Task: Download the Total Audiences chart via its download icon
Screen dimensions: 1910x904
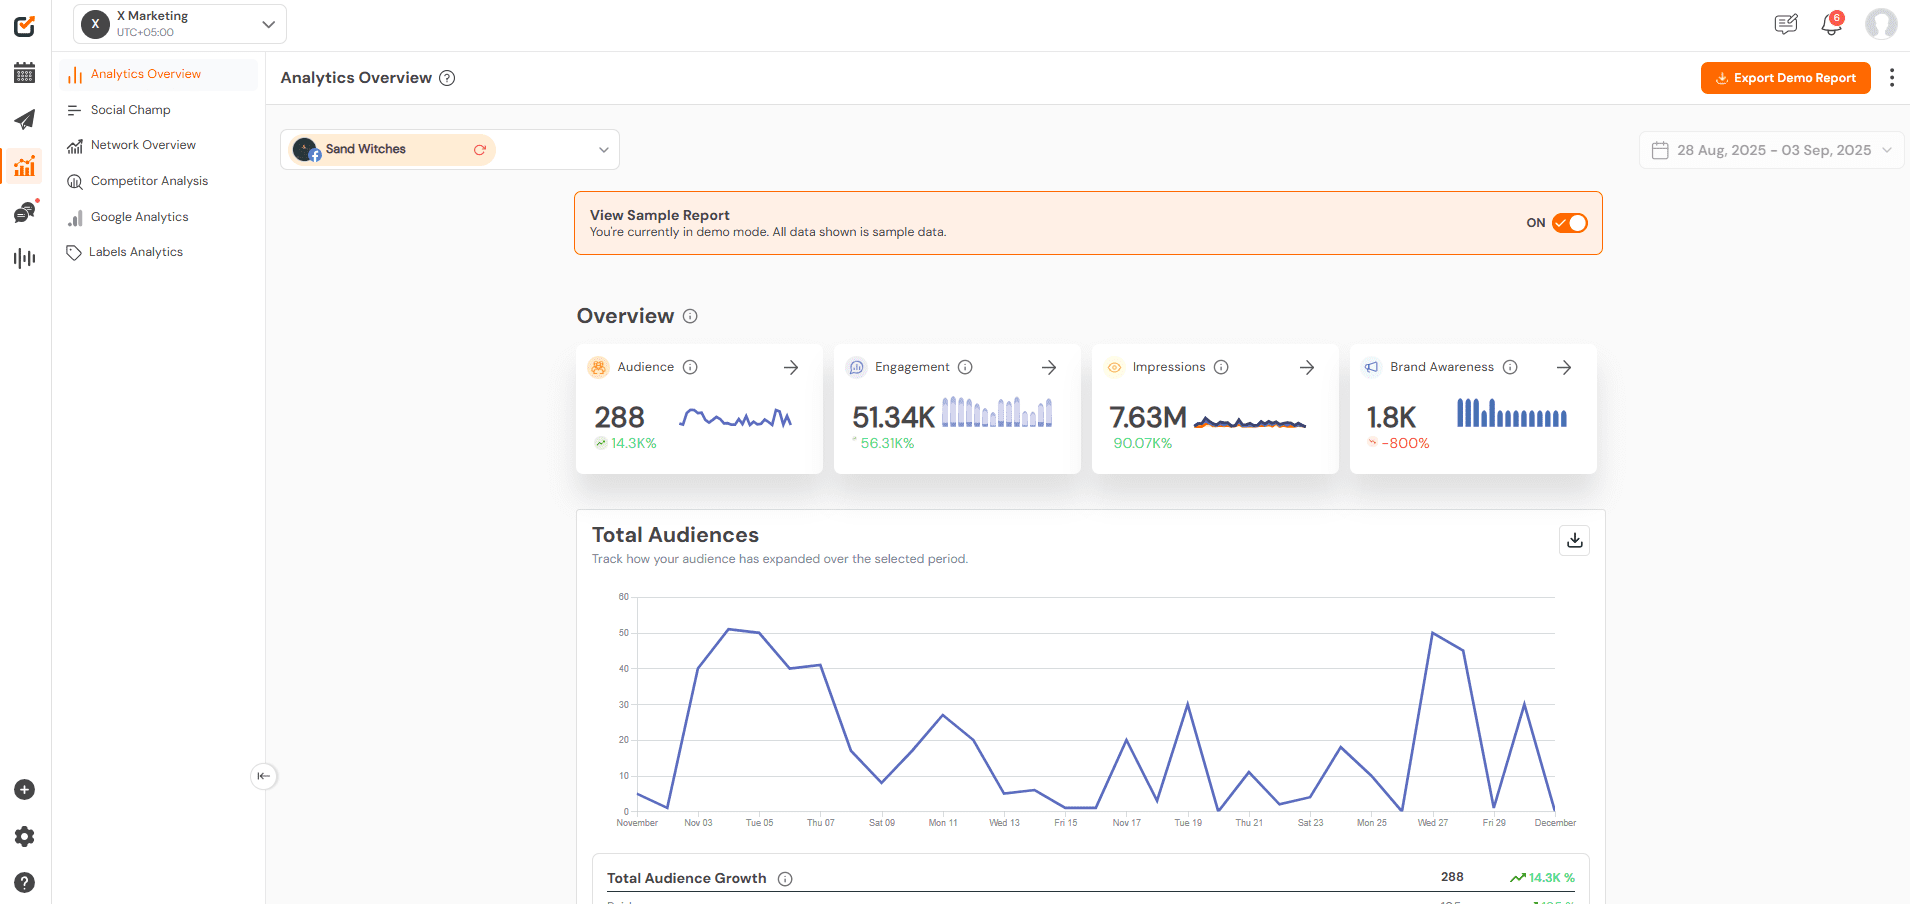Action: [1574, 540]
